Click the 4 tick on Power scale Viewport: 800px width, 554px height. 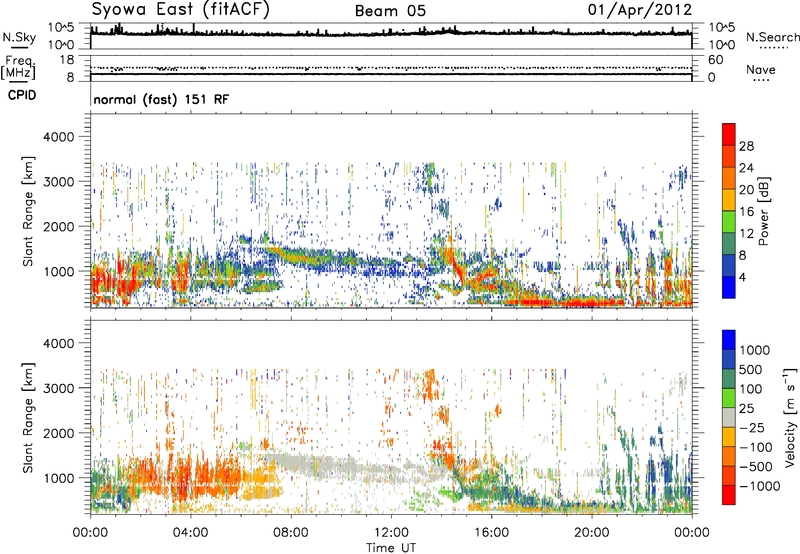click(742, 277)
